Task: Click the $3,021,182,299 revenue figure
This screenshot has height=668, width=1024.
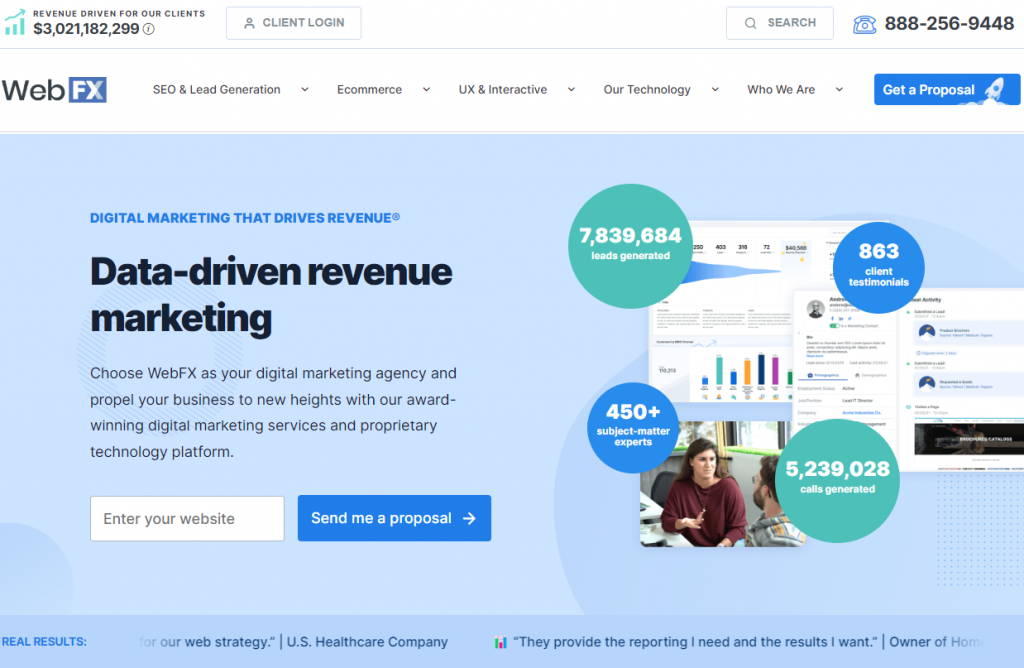Action: point(86,29)
